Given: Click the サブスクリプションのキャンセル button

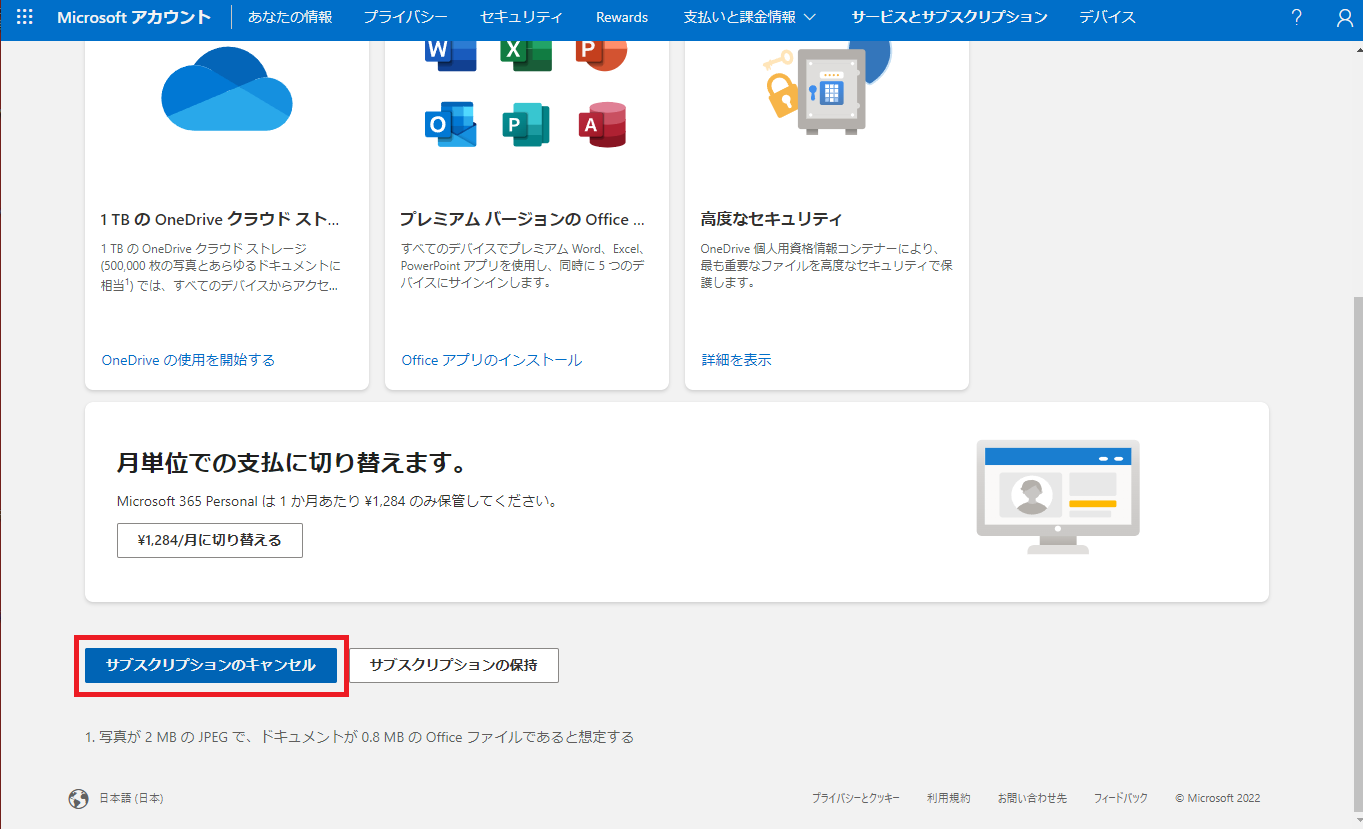Looking at the screenshot, I should pos(211,665).
